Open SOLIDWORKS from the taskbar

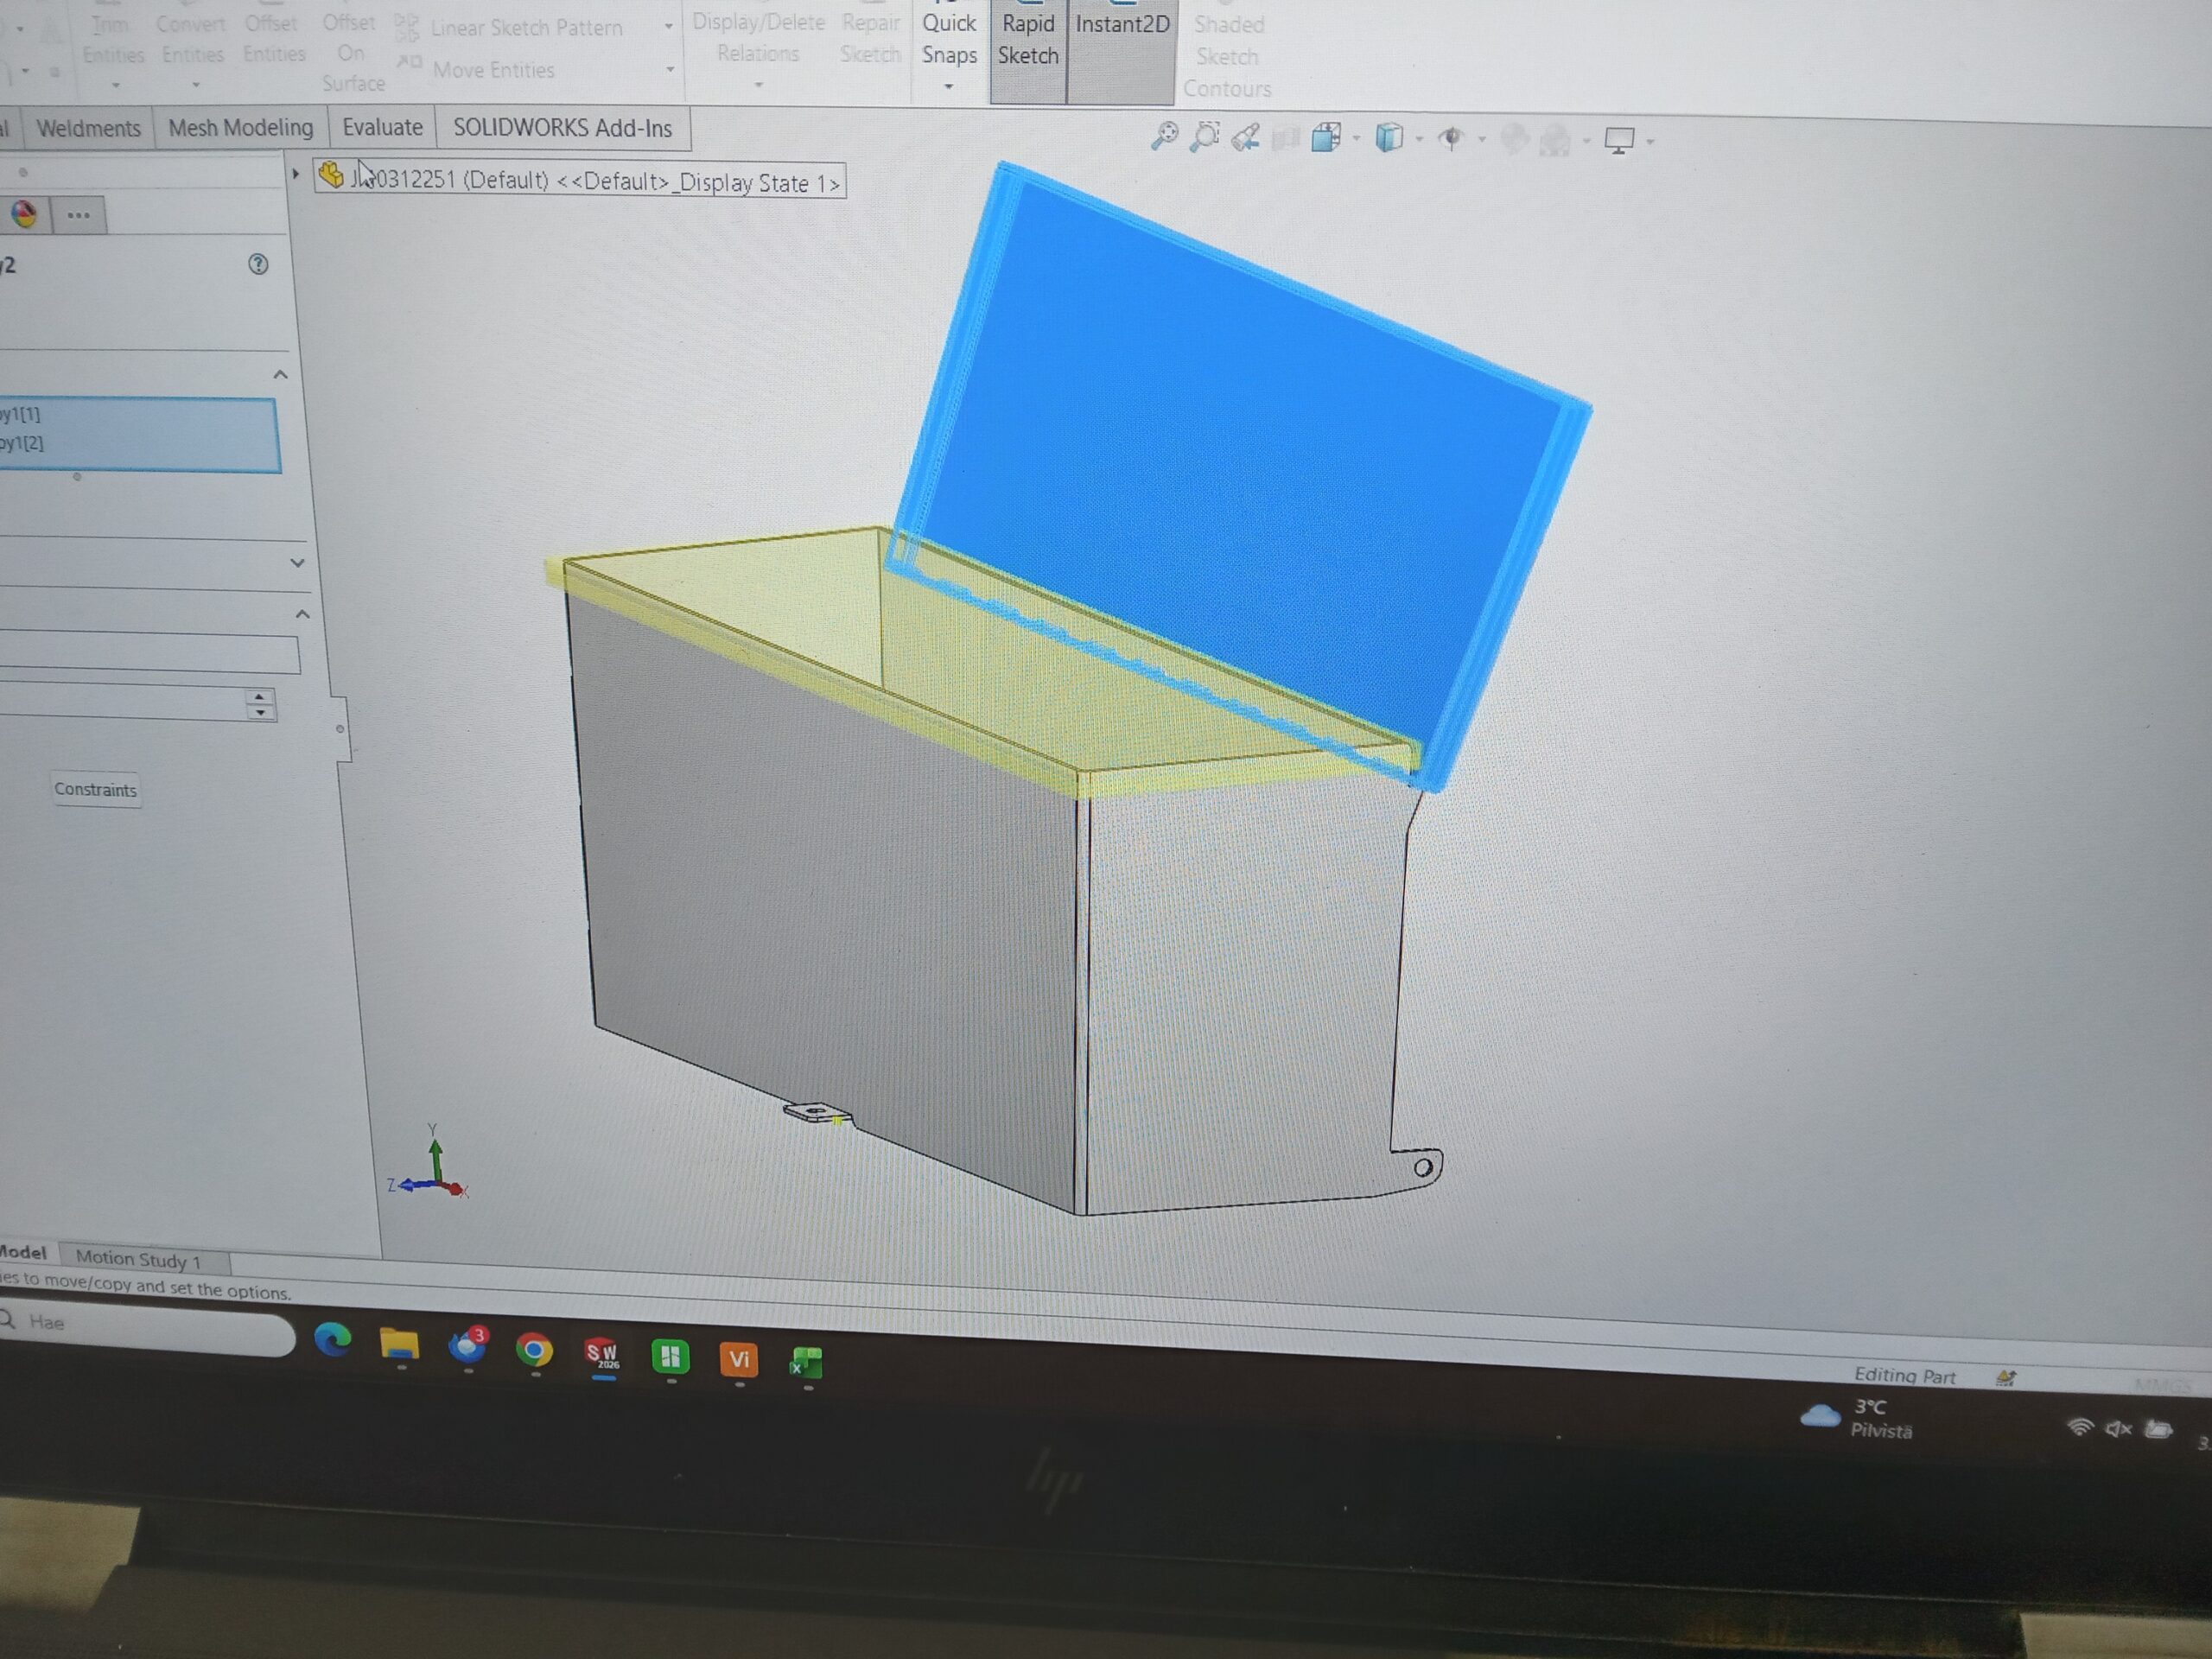pos(605,1352)
